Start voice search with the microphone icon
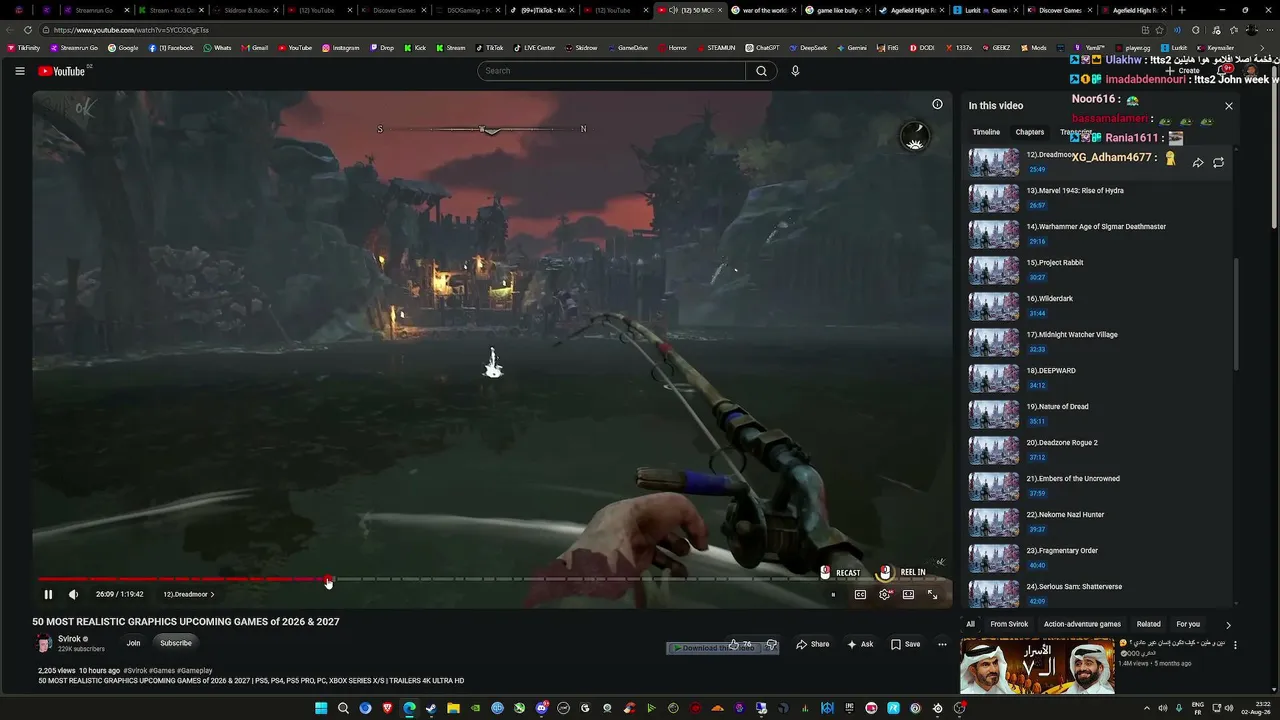 pos(795,71)
